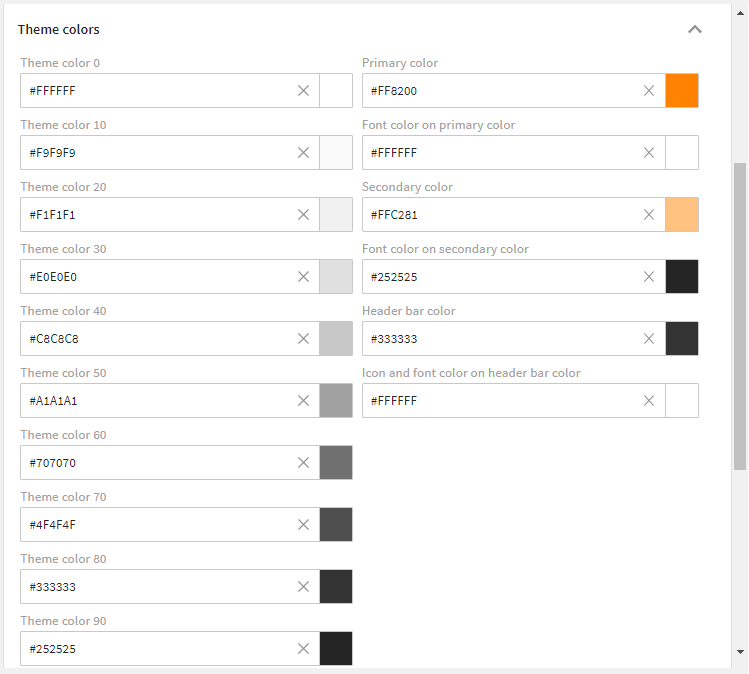Clear the Theme color 90 value

303,649
